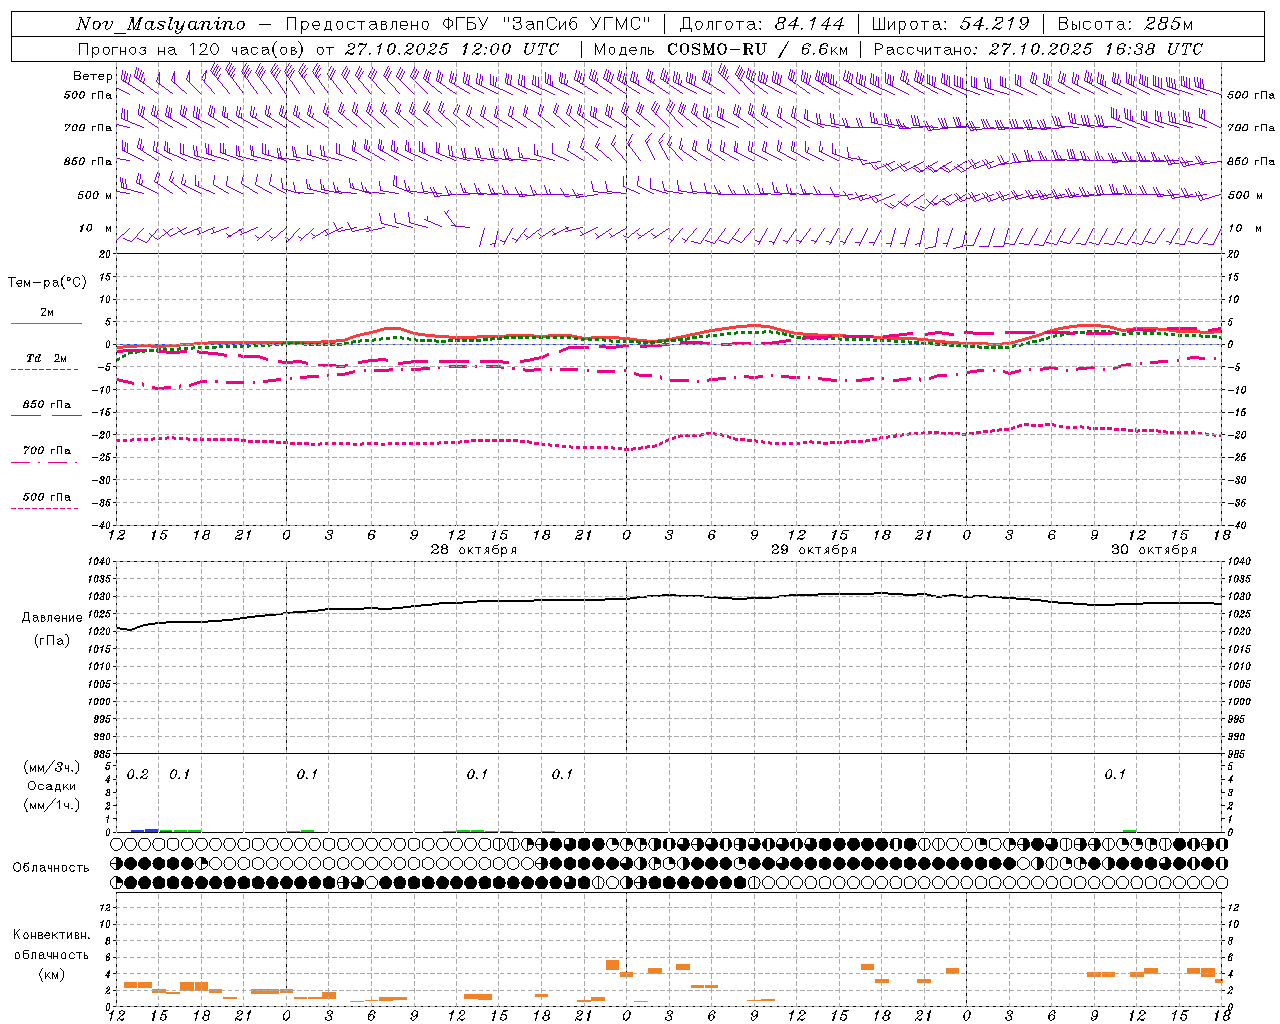Click the '(км)' unit under convective cloudiness
The height and width of the screenshot is (1024, 1280).
pyautogui.click(x=52, y=974)
